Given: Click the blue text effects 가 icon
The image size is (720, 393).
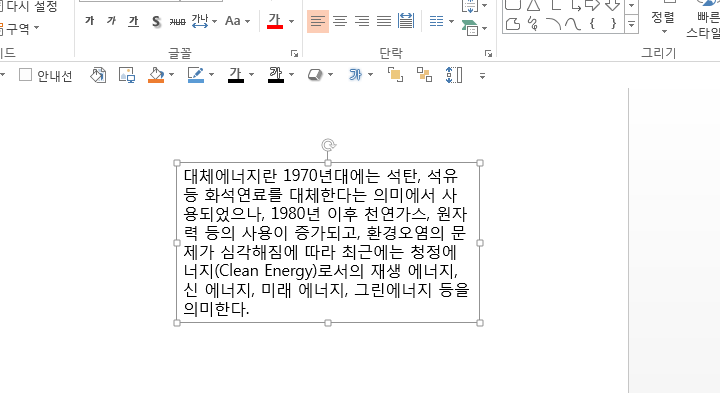Looking at the screenshot, I should pyautogui.click(x=355, y=75).
